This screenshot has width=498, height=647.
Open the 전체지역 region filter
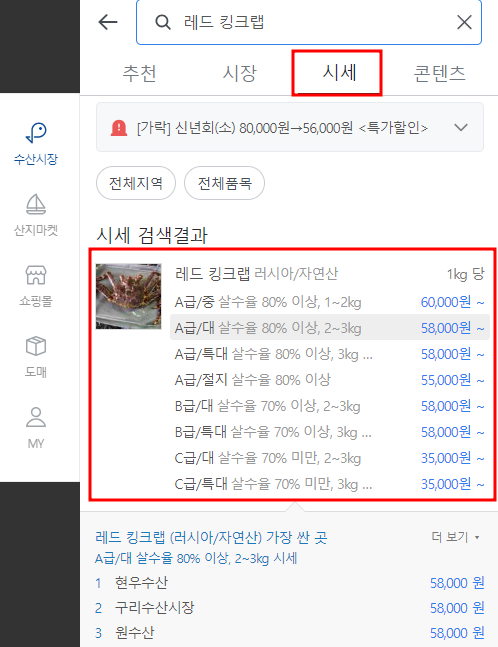136,183
